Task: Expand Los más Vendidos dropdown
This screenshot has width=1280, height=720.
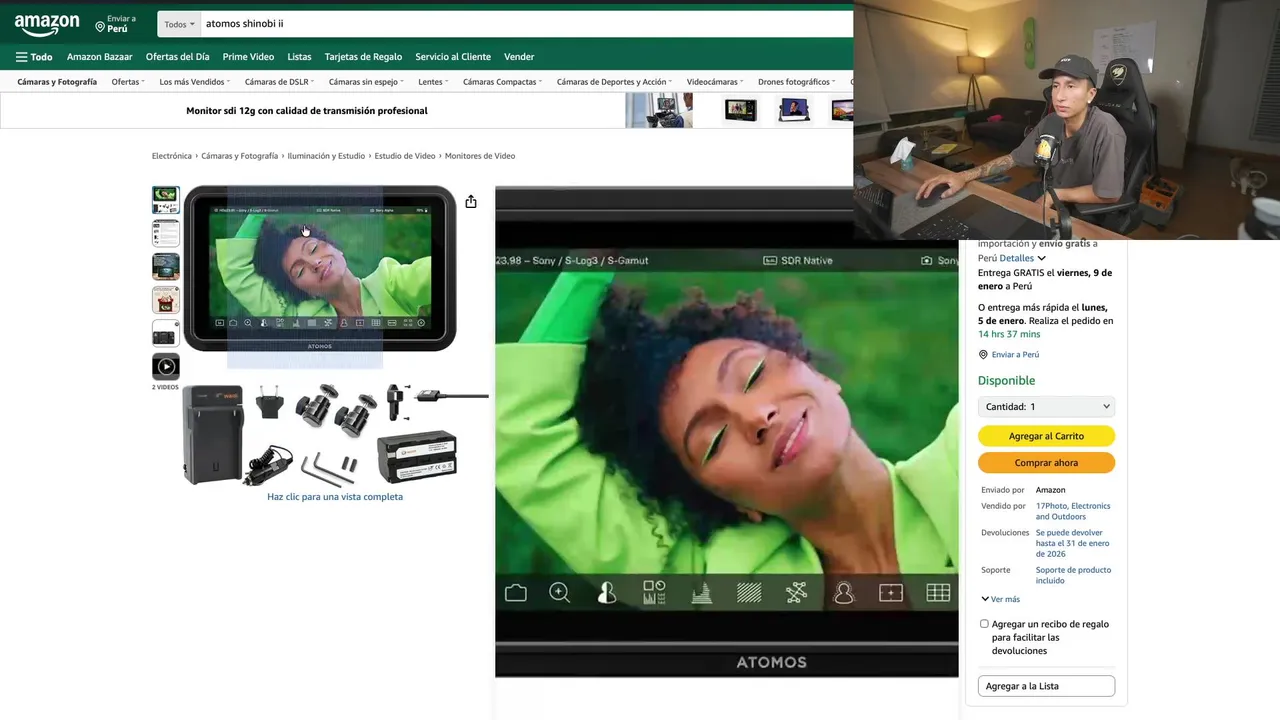Action: (195, 82)
